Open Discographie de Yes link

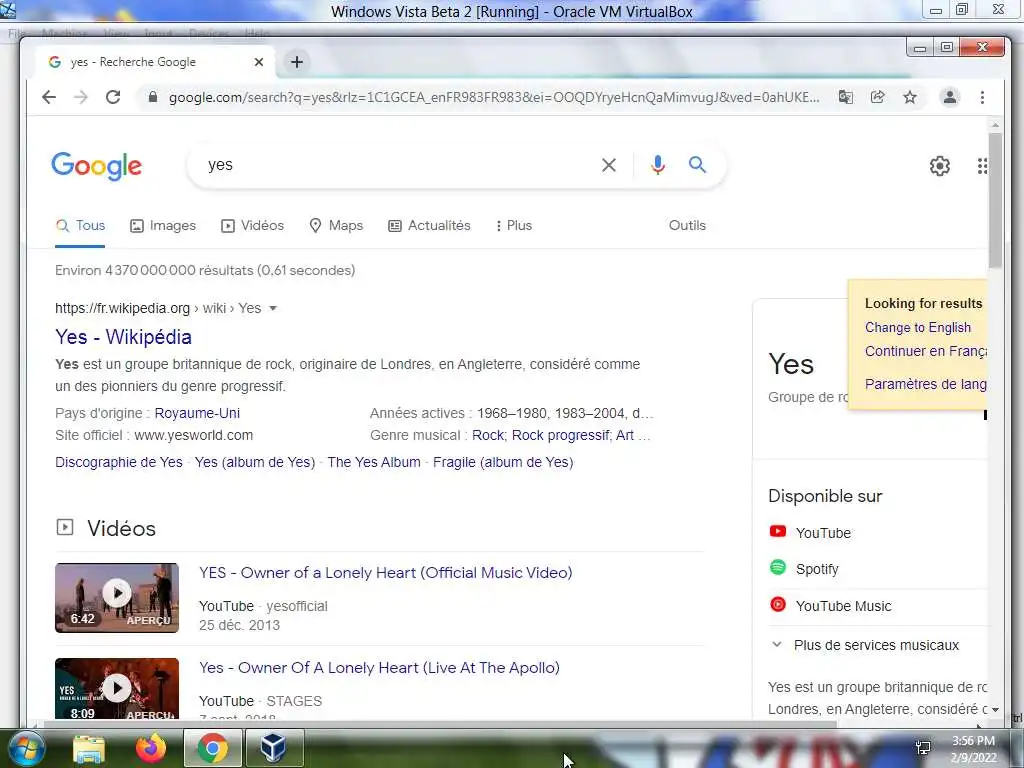pyautogui.click(x=119, y=462)
